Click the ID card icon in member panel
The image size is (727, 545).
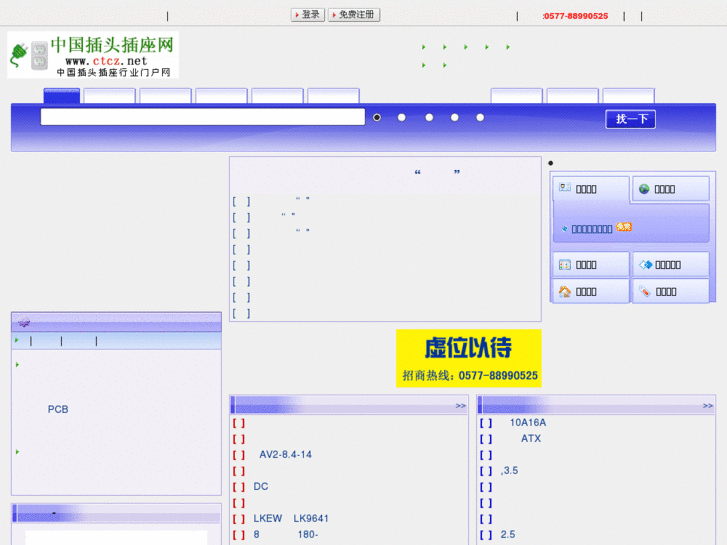tap(565, 188)
